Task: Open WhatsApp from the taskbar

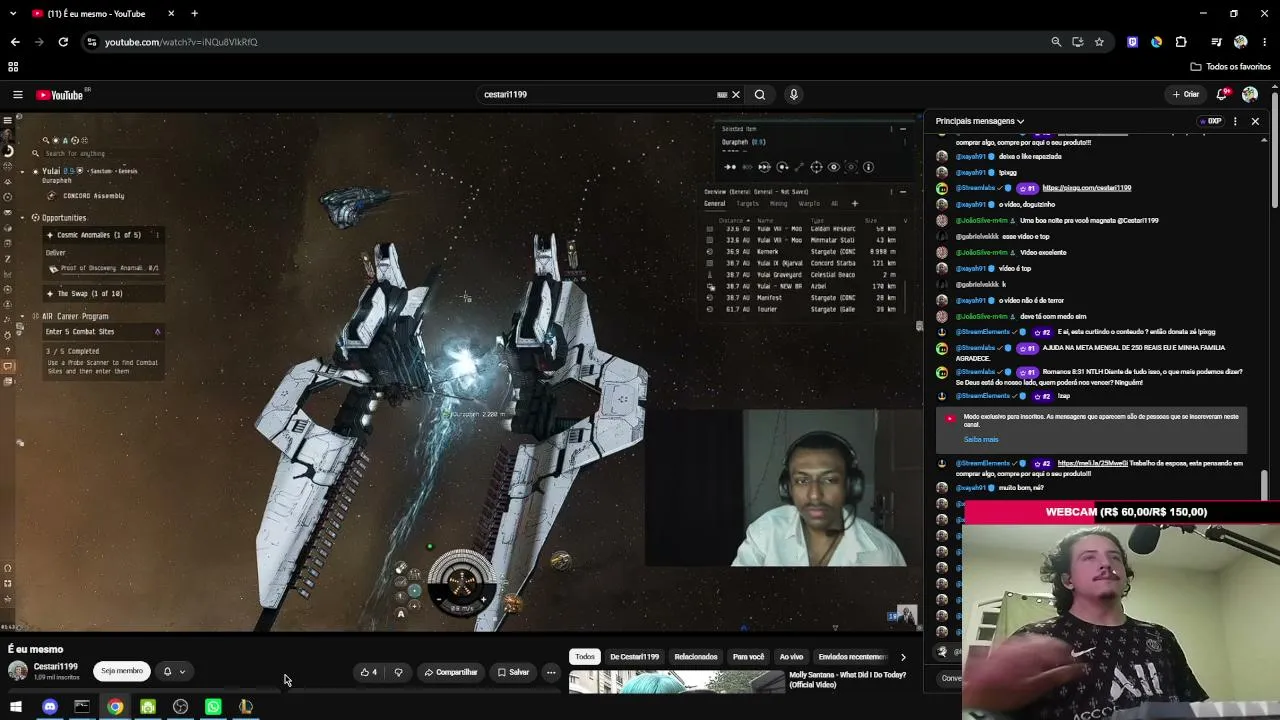Action: [x=213, y=707]
